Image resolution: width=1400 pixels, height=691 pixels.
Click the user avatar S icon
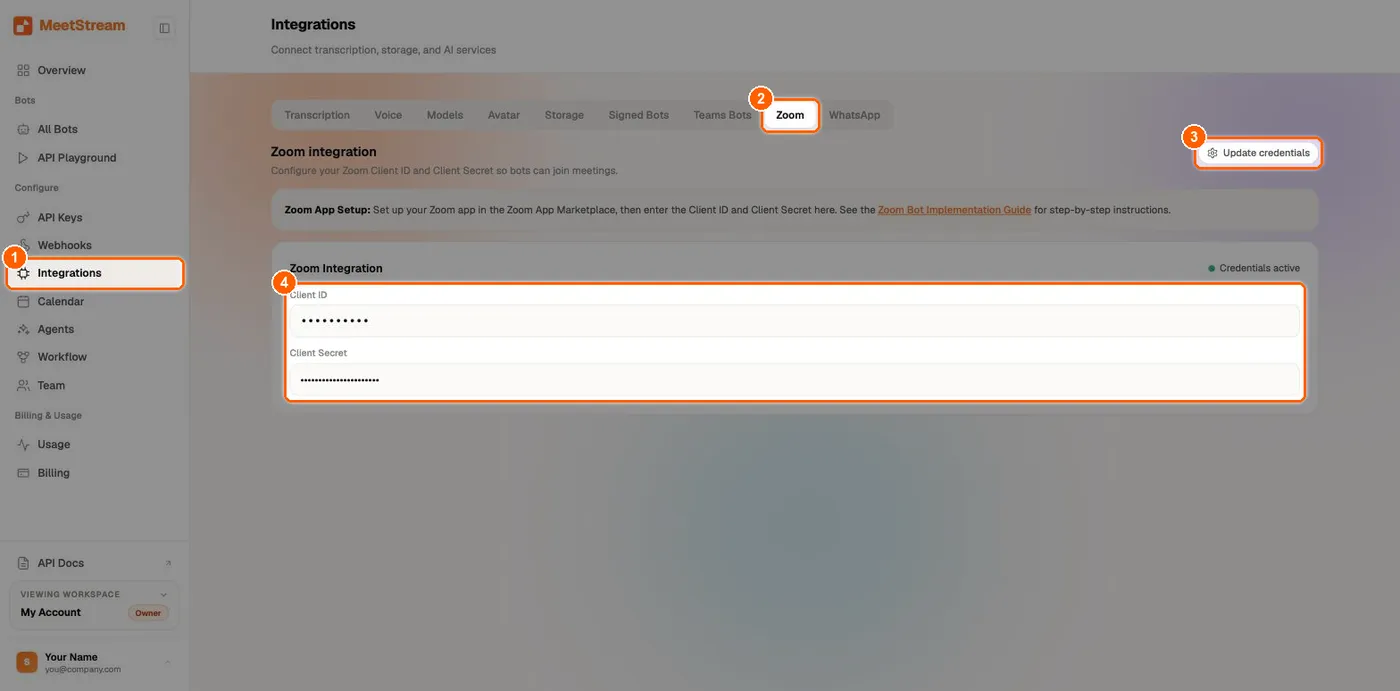click(x=27, y=662)
